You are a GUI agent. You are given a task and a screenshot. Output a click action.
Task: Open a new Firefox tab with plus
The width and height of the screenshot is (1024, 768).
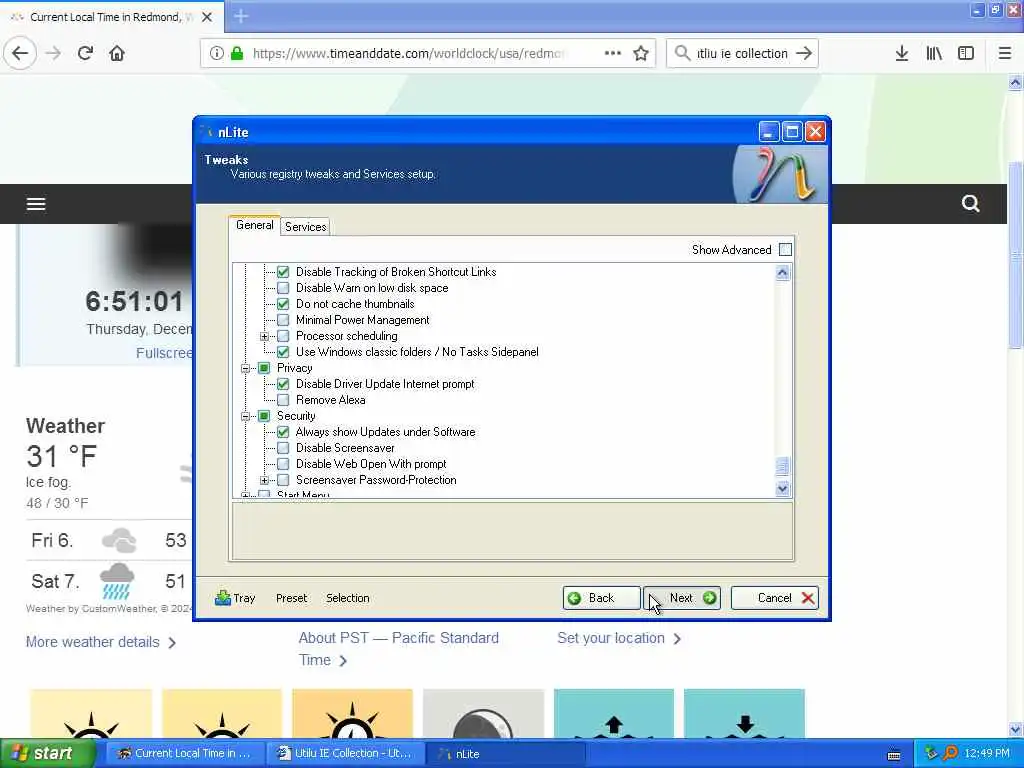(241, 16)
